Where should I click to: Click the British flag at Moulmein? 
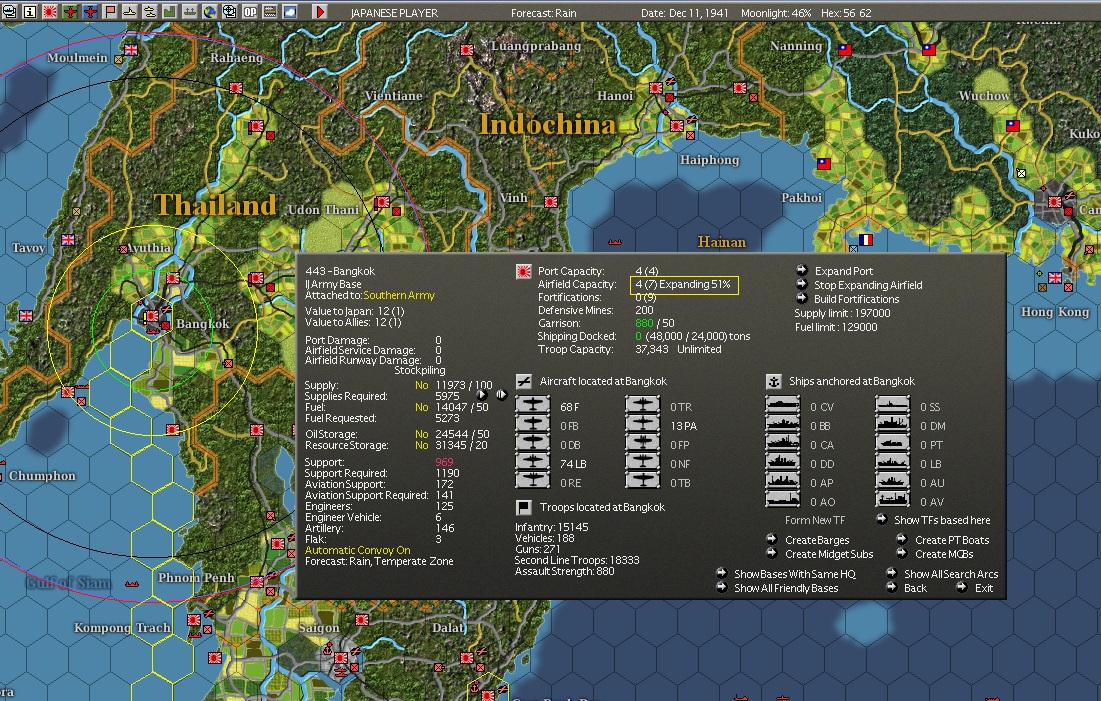coord(131,50)
